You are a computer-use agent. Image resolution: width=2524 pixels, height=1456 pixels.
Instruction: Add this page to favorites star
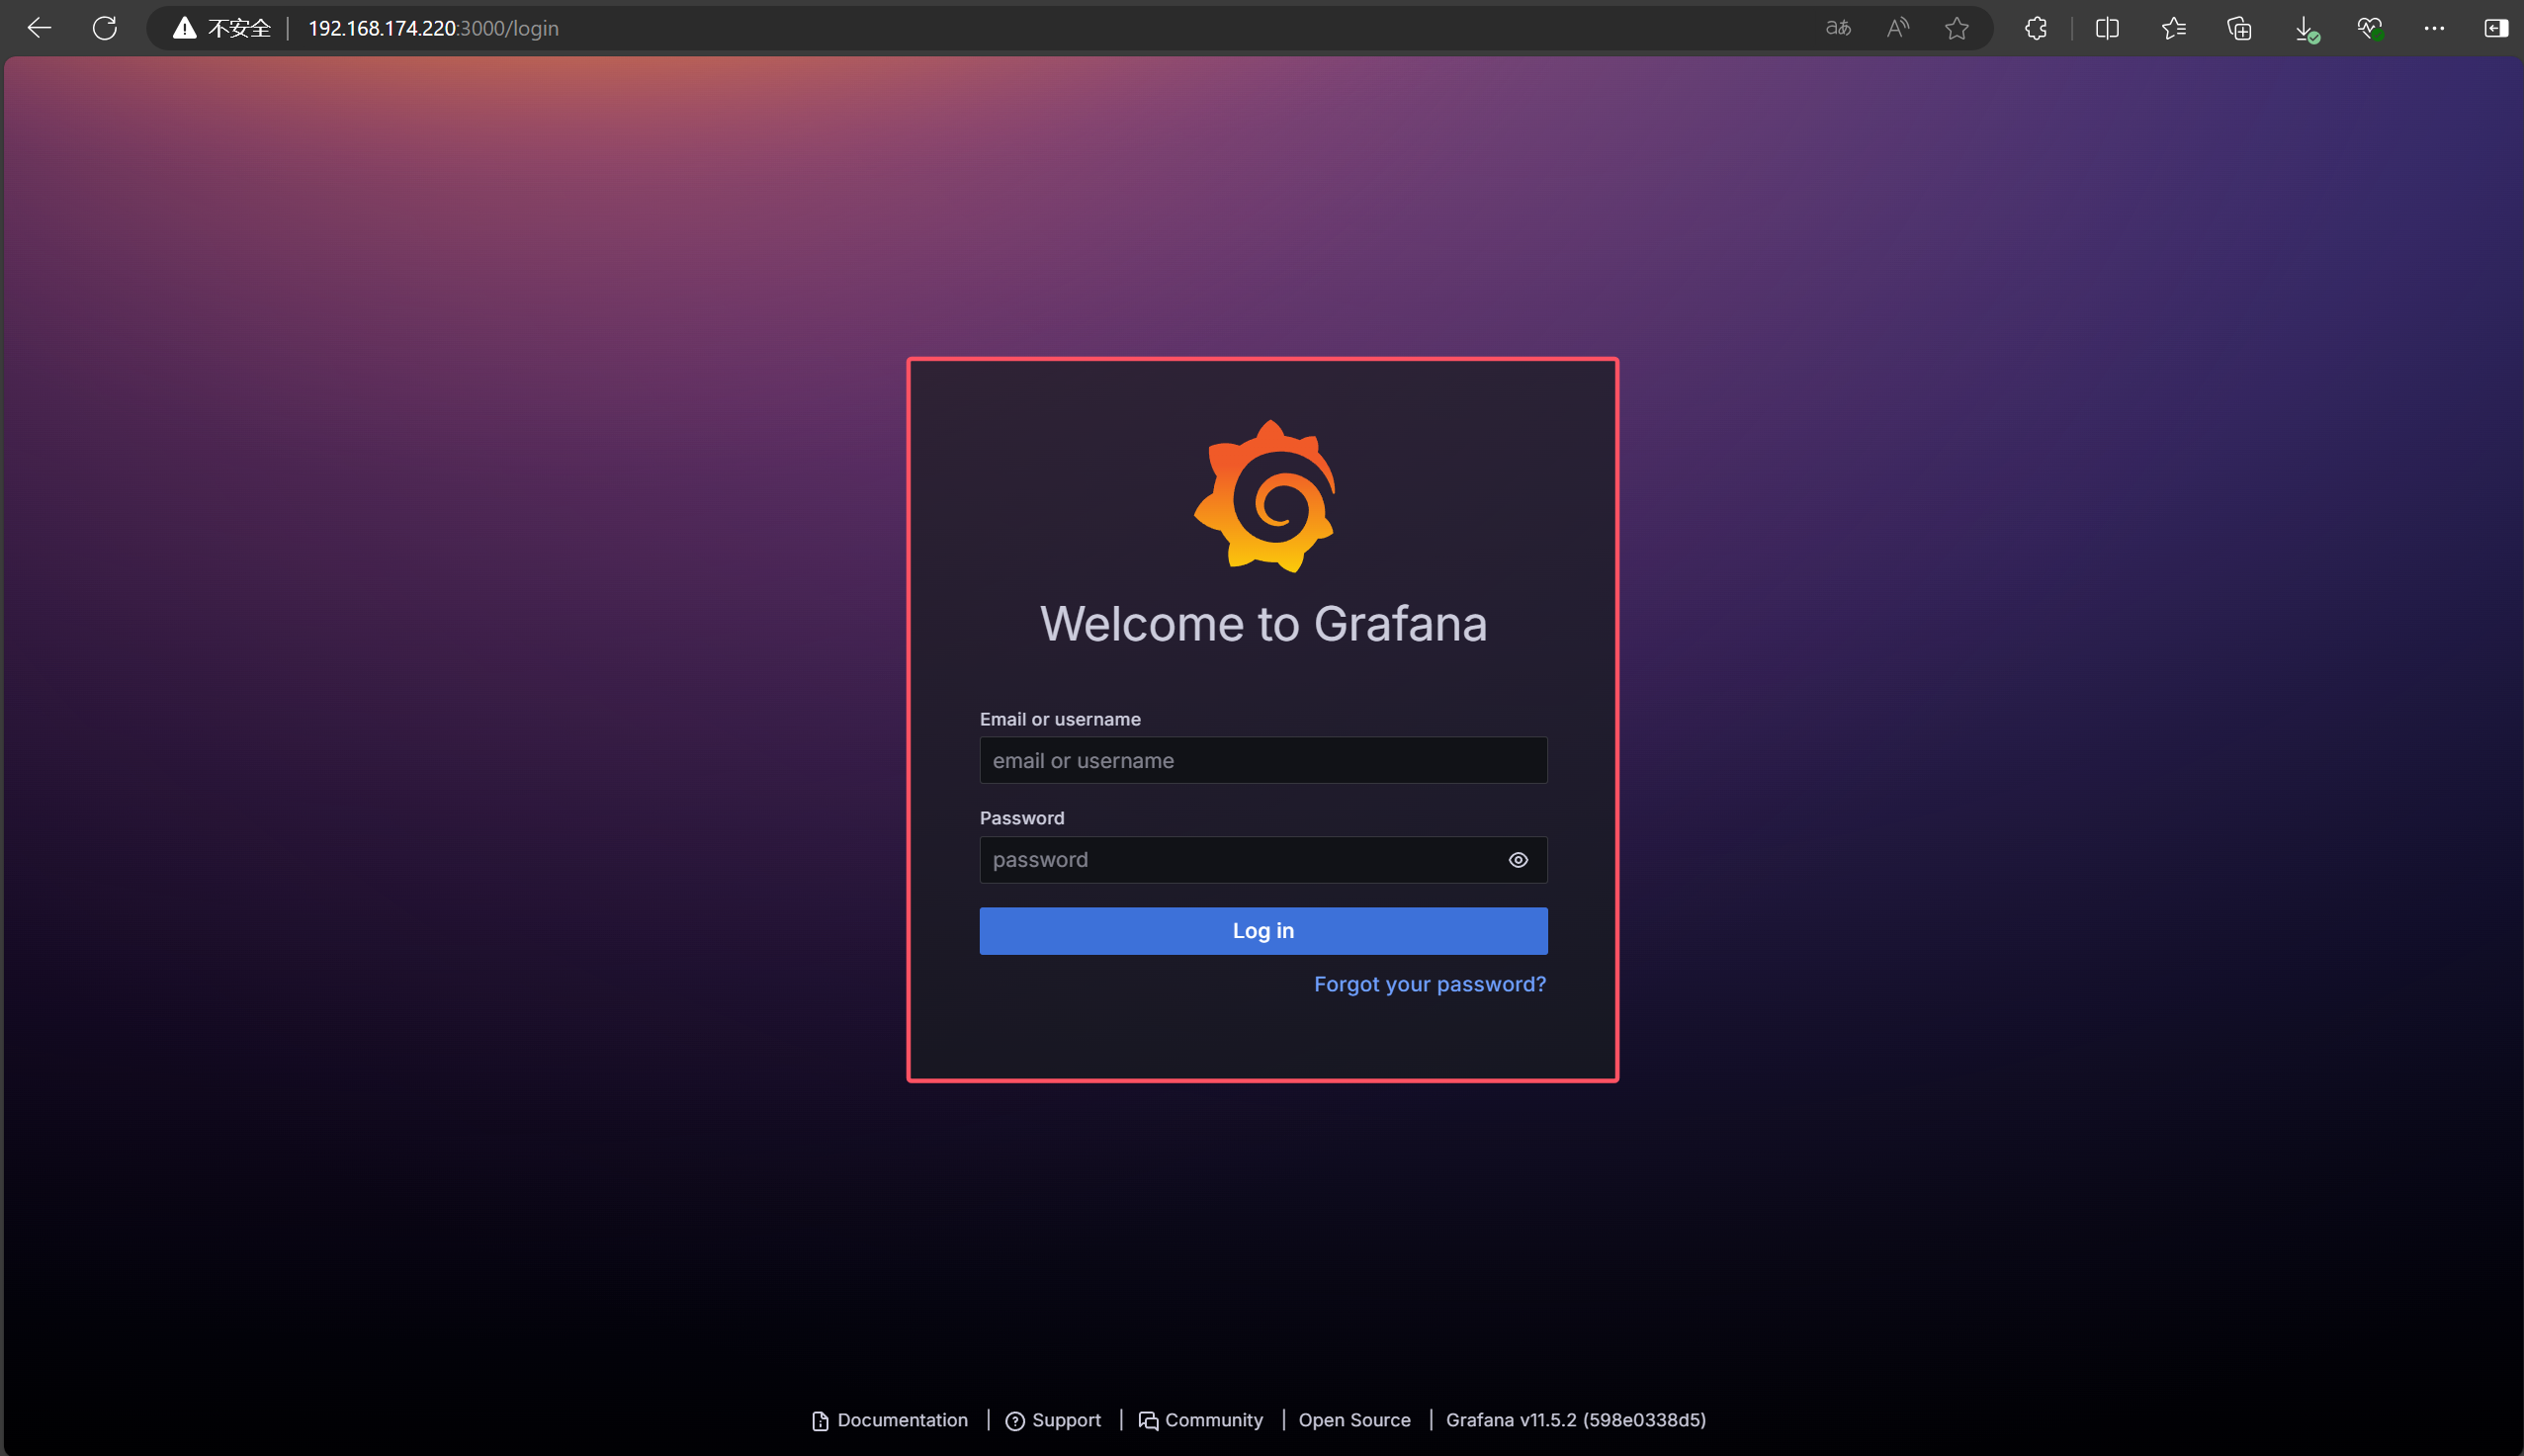click(x=1957, y=28)
